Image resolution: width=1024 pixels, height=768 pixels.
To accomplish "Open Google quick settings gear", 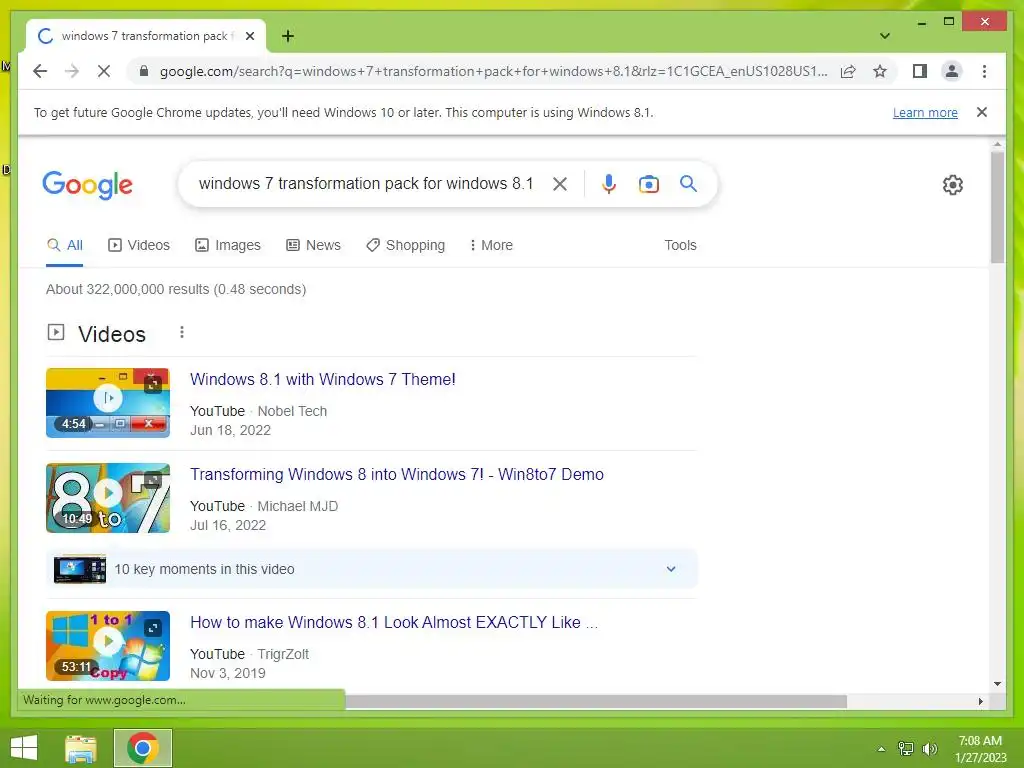I will (953, 185).
